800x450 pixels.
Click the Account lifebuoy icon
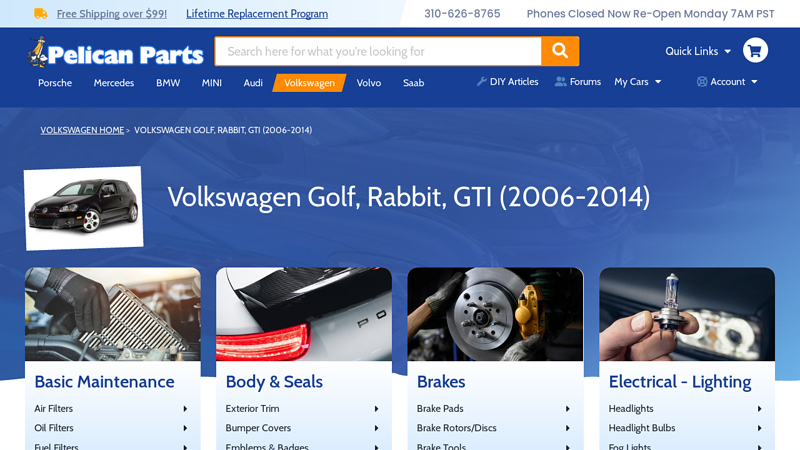(x=702, y=82)
